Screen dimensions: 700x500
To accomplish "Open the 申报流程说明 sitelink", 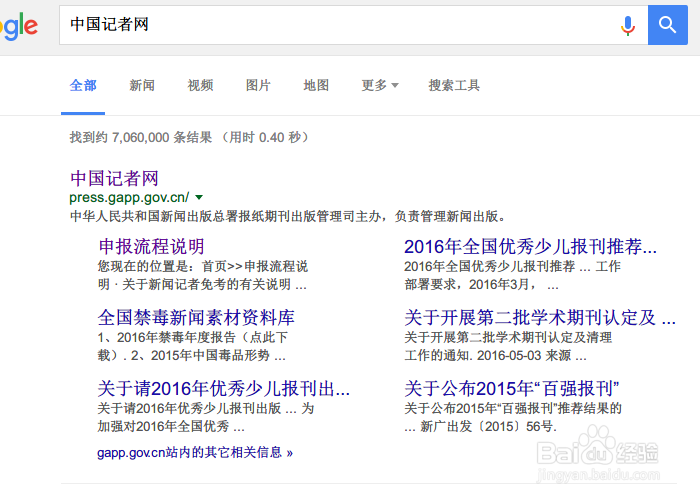I will pyautogui.click(x=151, y=246).
